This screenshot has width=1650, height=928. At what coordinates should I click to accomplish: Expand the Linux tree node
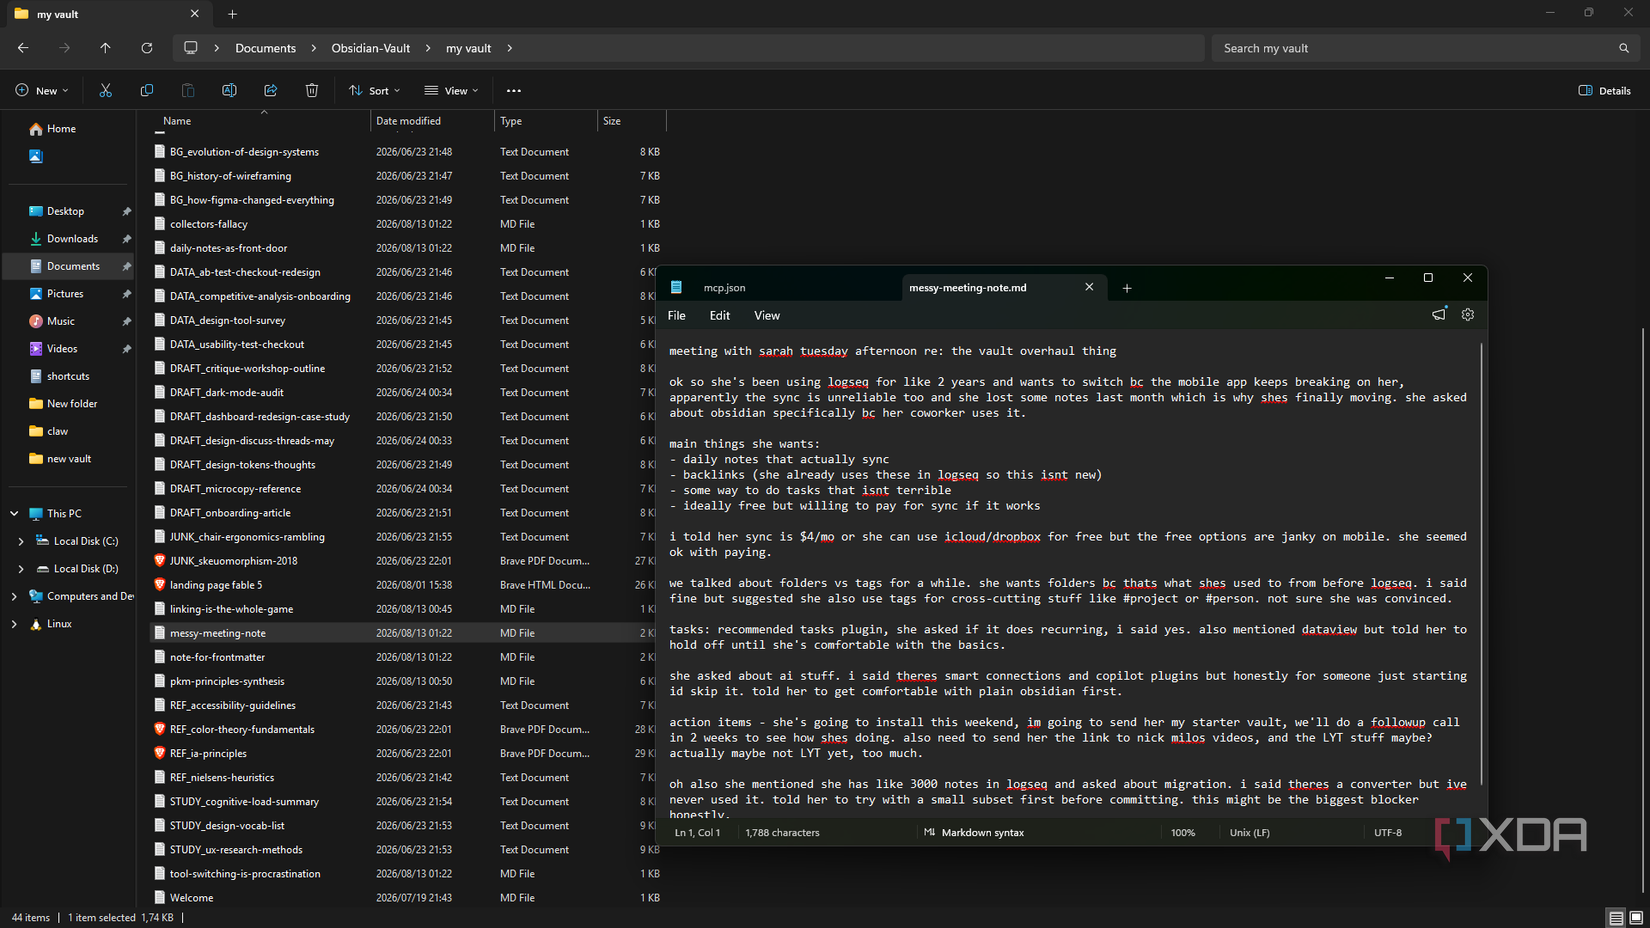point(14,624)
